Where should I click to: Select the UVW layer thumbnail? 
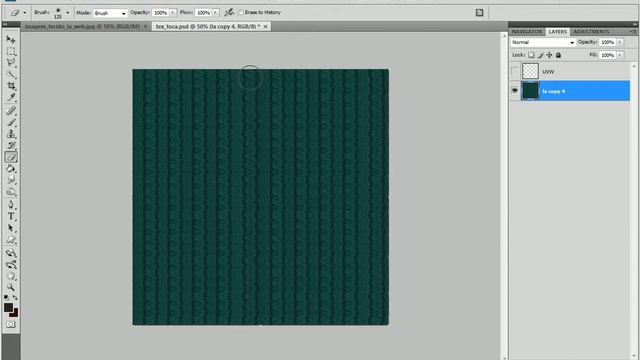(x=530, y=71)
